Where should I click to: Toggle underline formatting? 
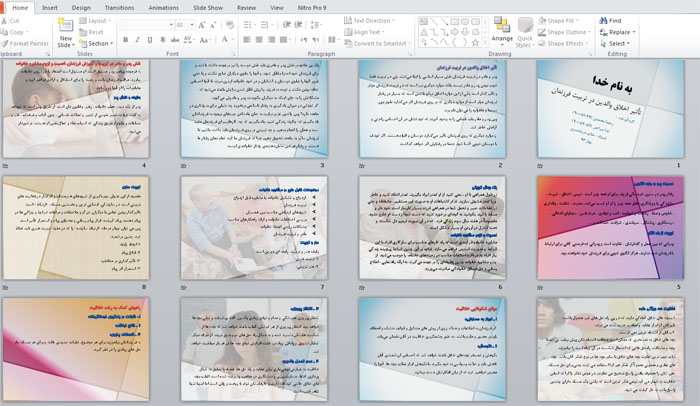click(152, 40)
